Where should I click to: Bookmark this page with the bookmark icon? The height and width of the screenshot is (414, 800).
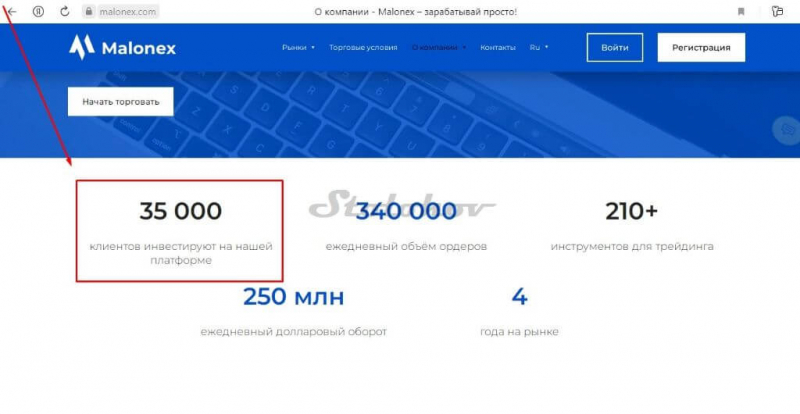point(741,11)
